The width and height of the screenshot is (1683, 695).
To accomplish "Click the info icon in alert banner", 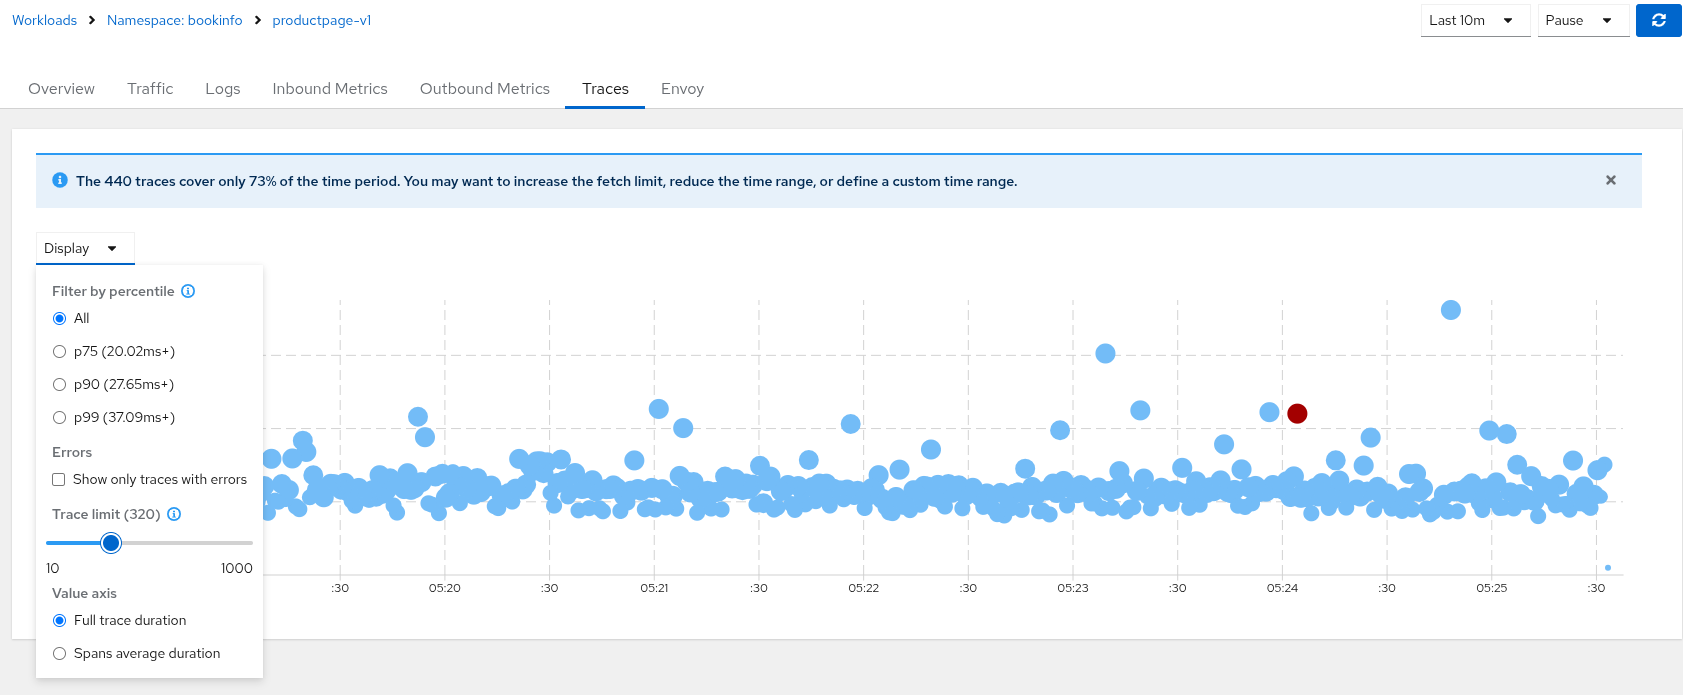I will pyautogui.click(x=60, y=181).
